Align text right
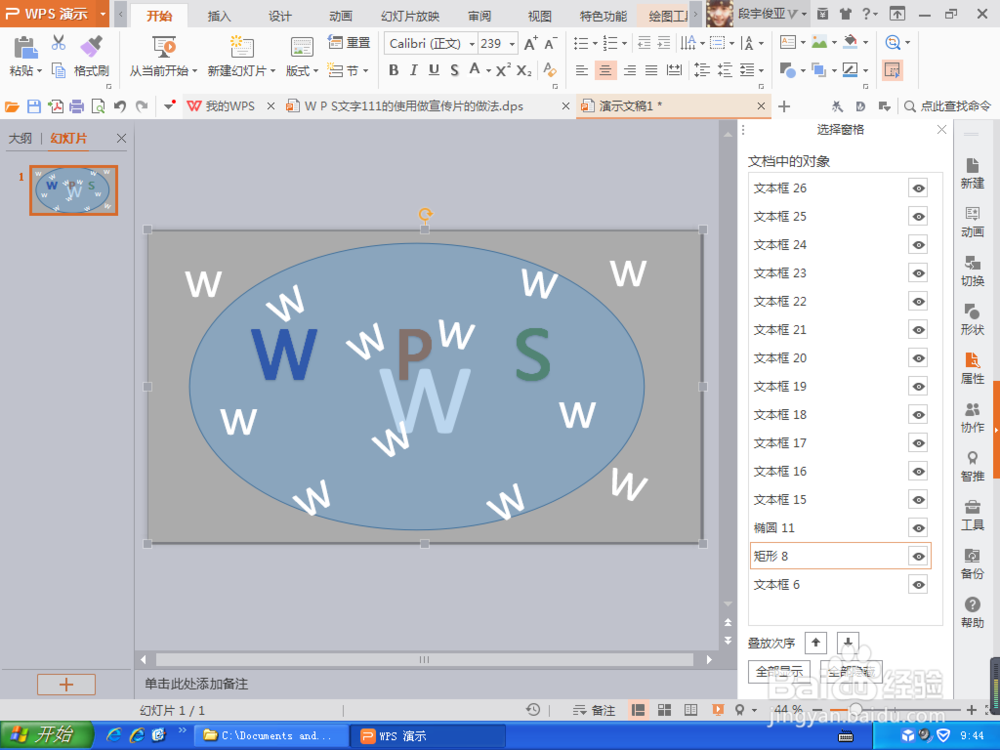Image resolution: width=1000 pixels, height=750 pixels. pos(629,70)
